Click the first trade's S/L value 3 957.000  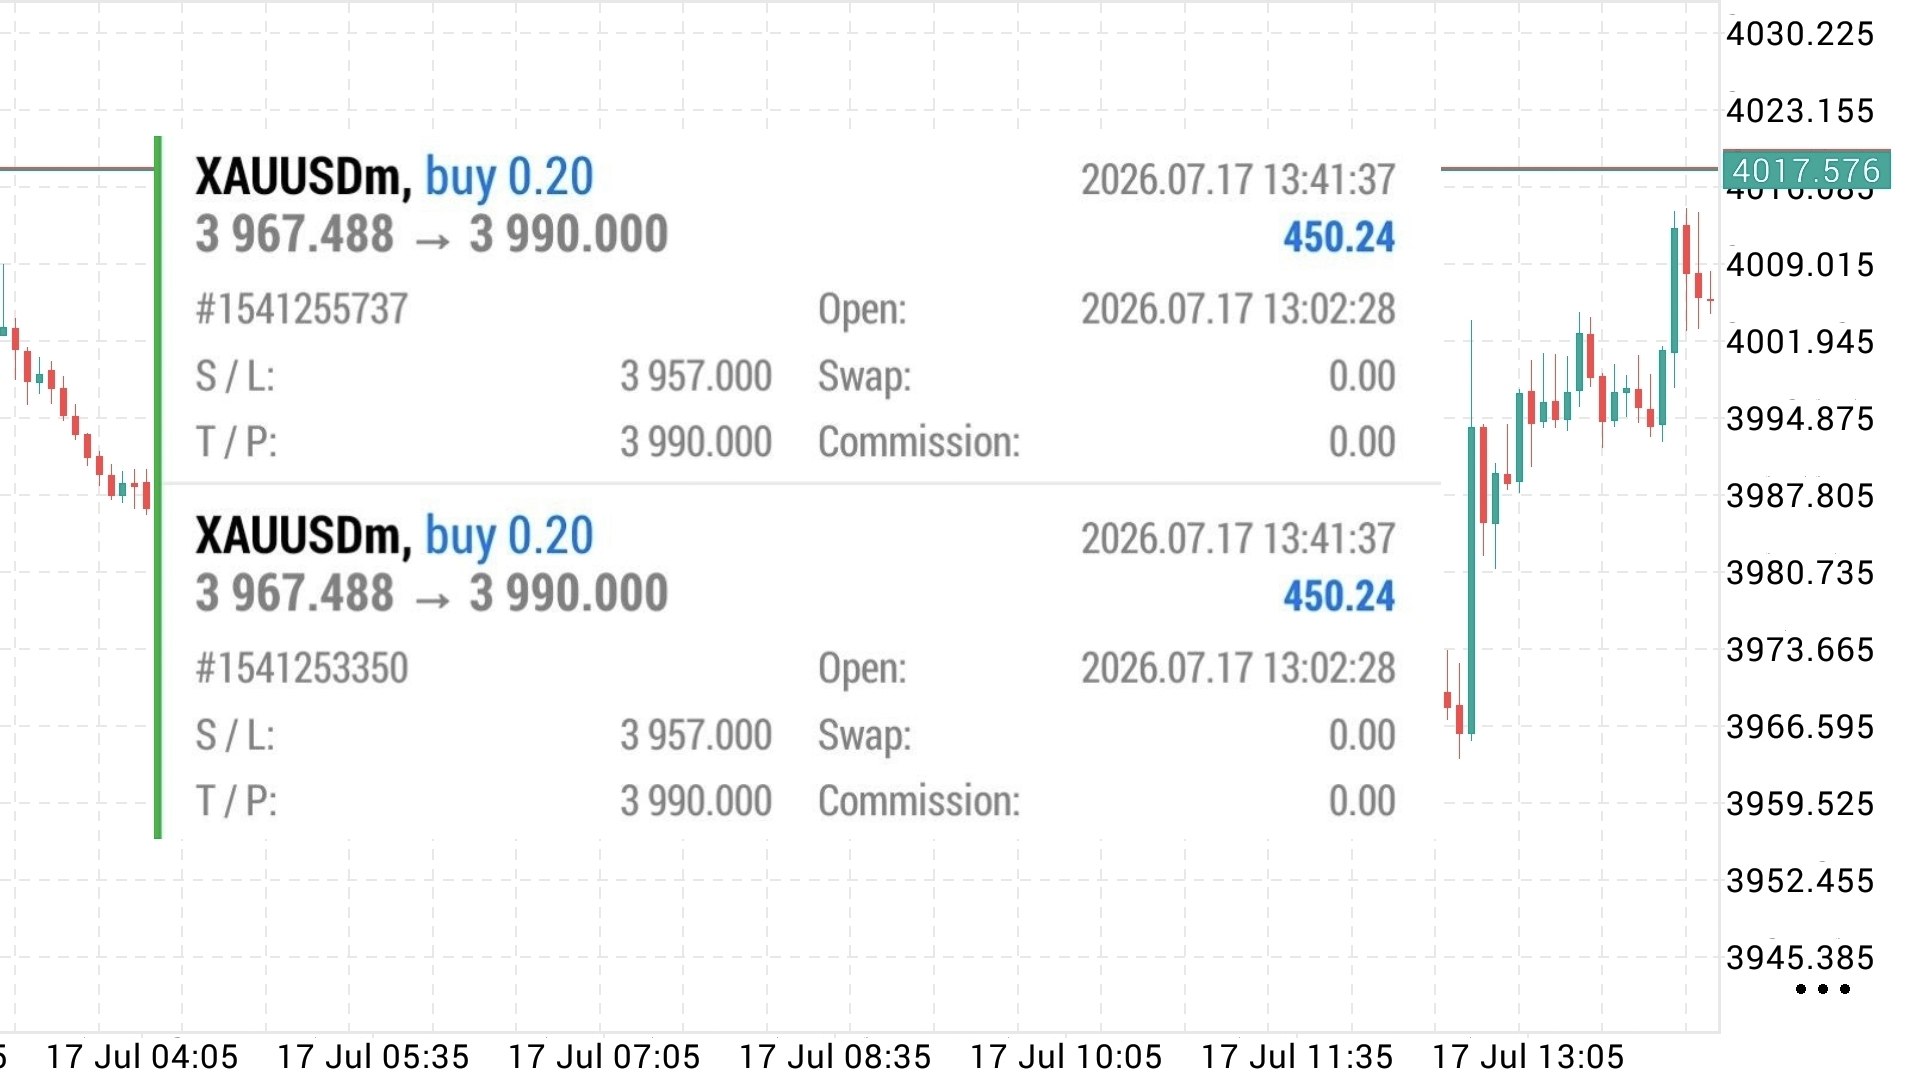[x=696, y=377]
